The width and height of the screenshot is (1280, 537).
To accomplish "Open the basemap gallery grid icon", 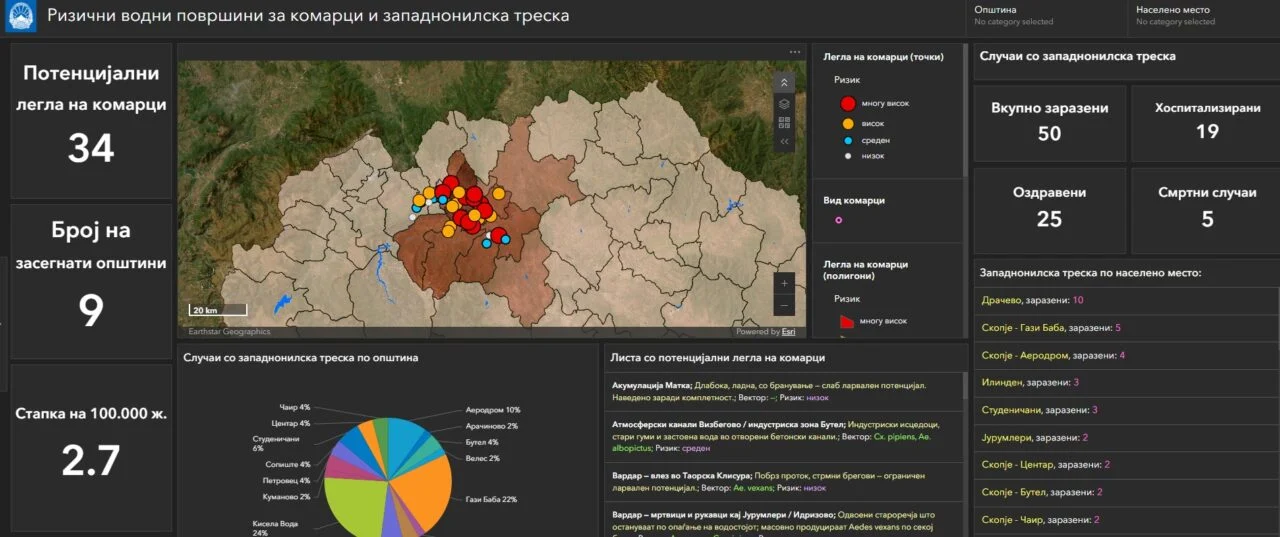I will coord(784,123).
